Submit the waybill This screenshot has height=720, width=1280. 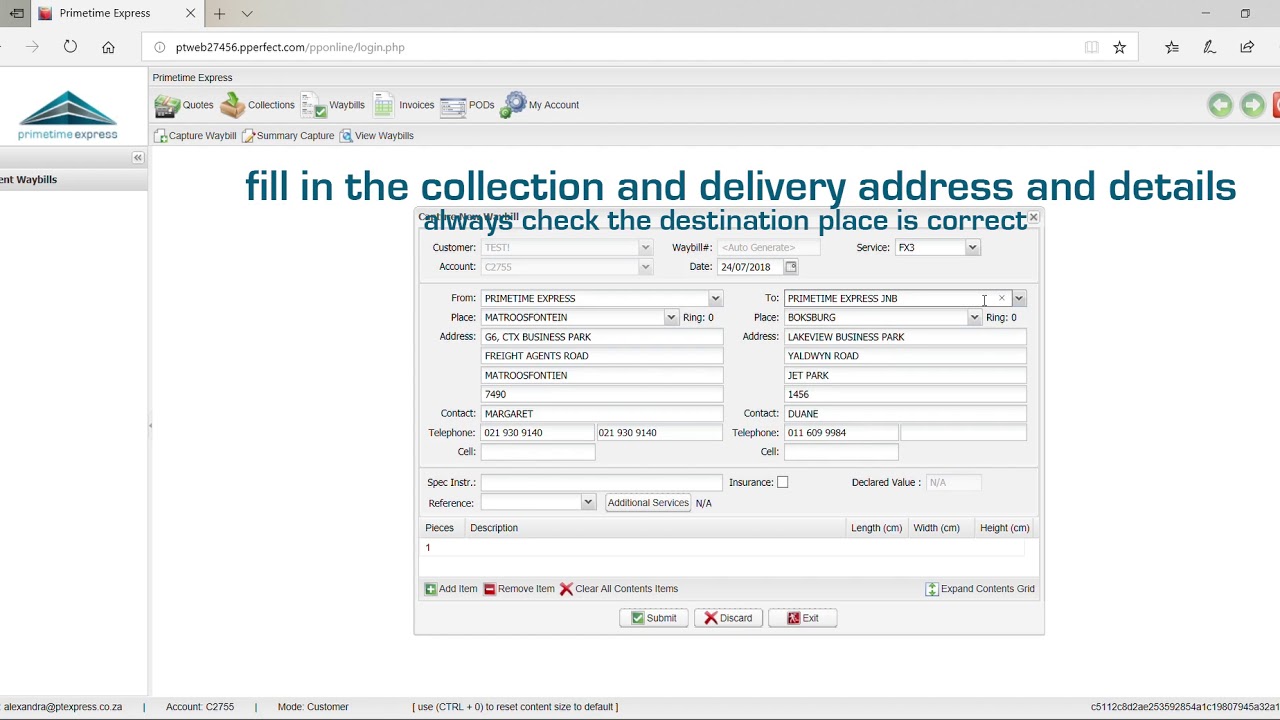click(654, 618)
